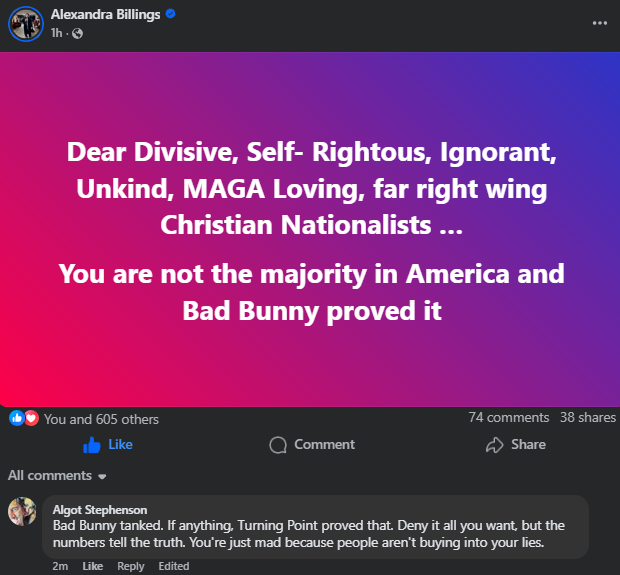The image size is (620, 575).
Task: Click the post's 1h timestamp
Action: pyautogui.click(x=56, y=33)
